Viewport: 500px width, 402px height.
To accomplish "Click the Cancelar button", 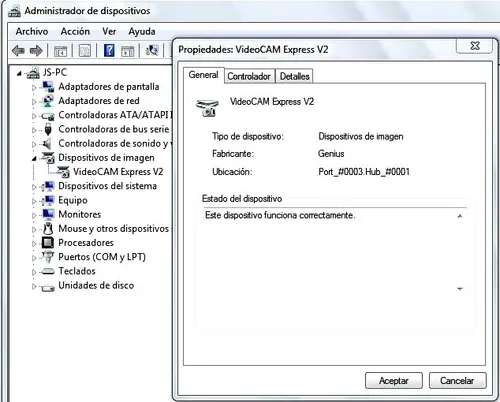I will pos(457,381).
